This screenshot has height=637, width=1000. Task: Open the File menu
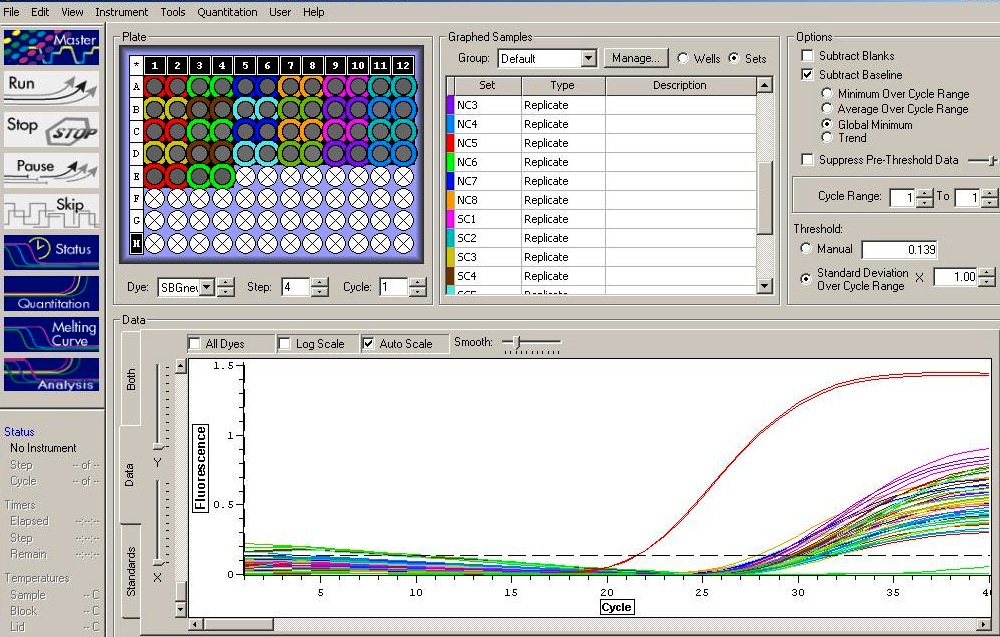tap(11, 11)
